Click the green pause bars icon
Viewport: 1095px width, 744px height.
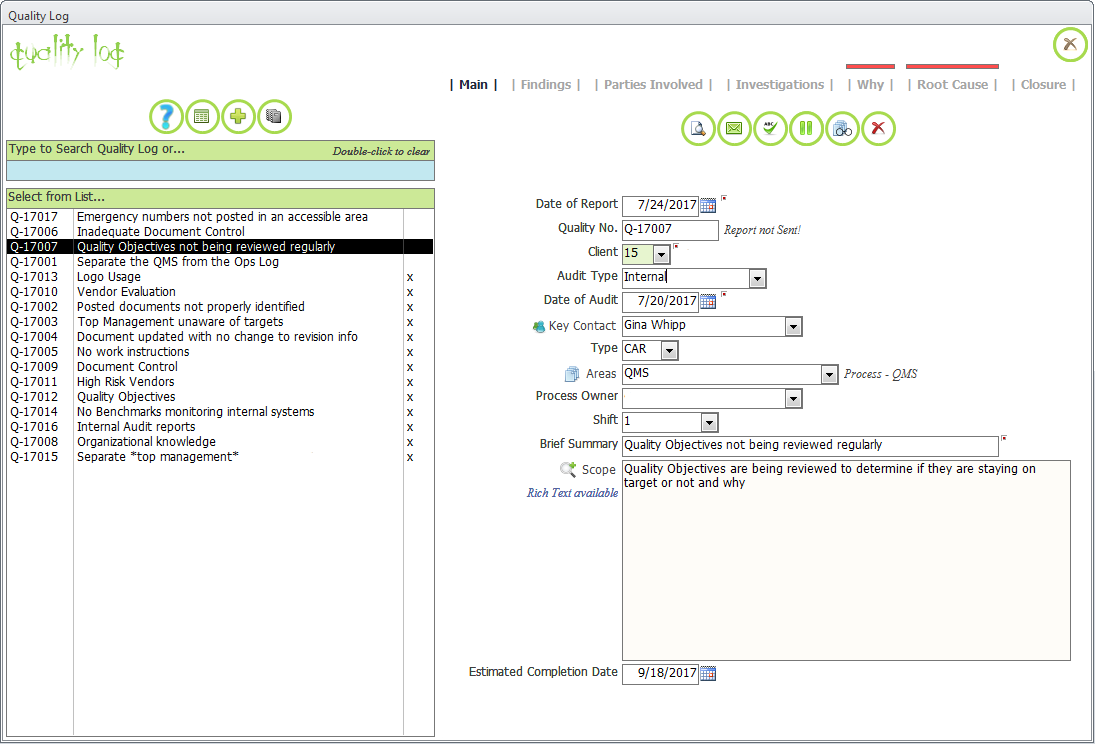pyautogui.click(x=806, y=129)
